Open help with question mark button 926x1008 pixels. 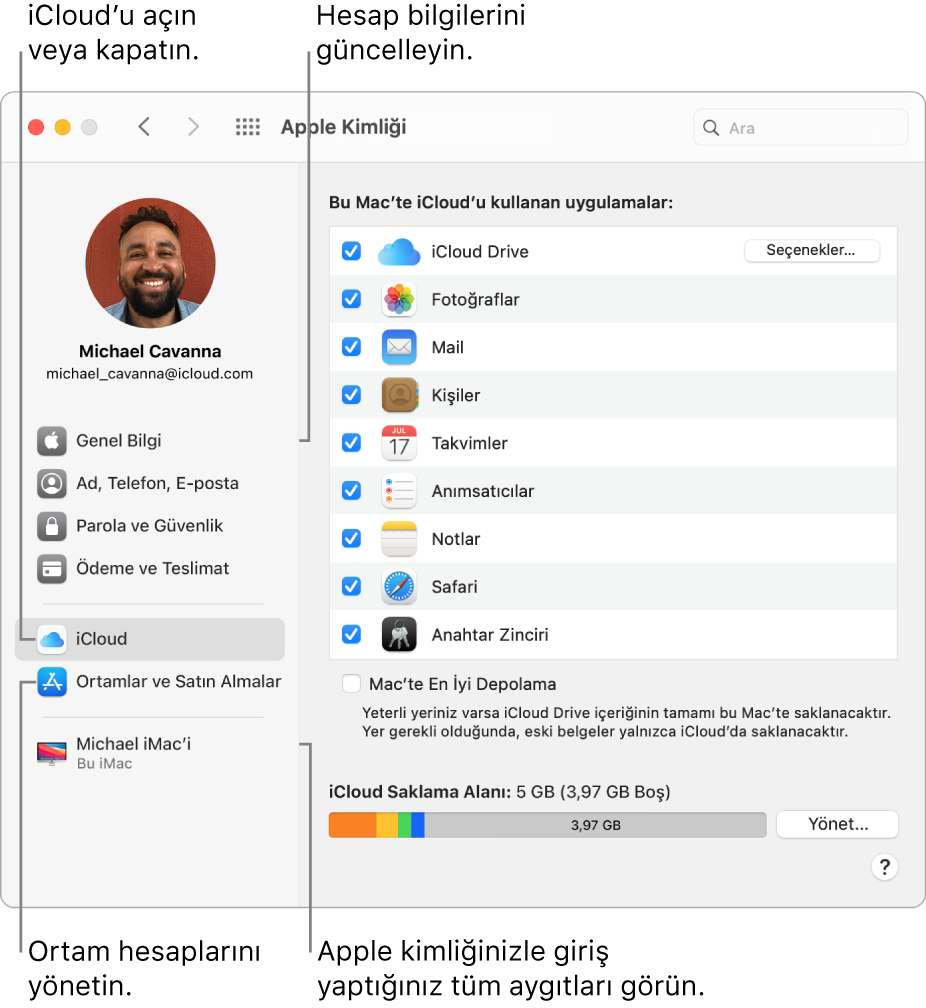[885, 867]
